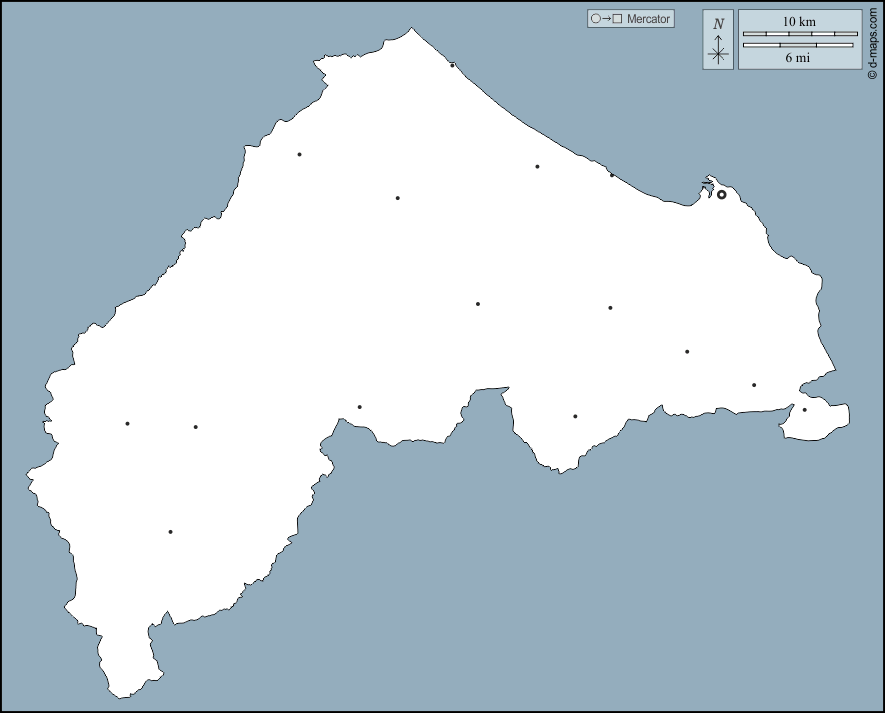
Task: Click the small harbor inlet beside capital marker
Action: pyautogui.click(x=708, y=184)
